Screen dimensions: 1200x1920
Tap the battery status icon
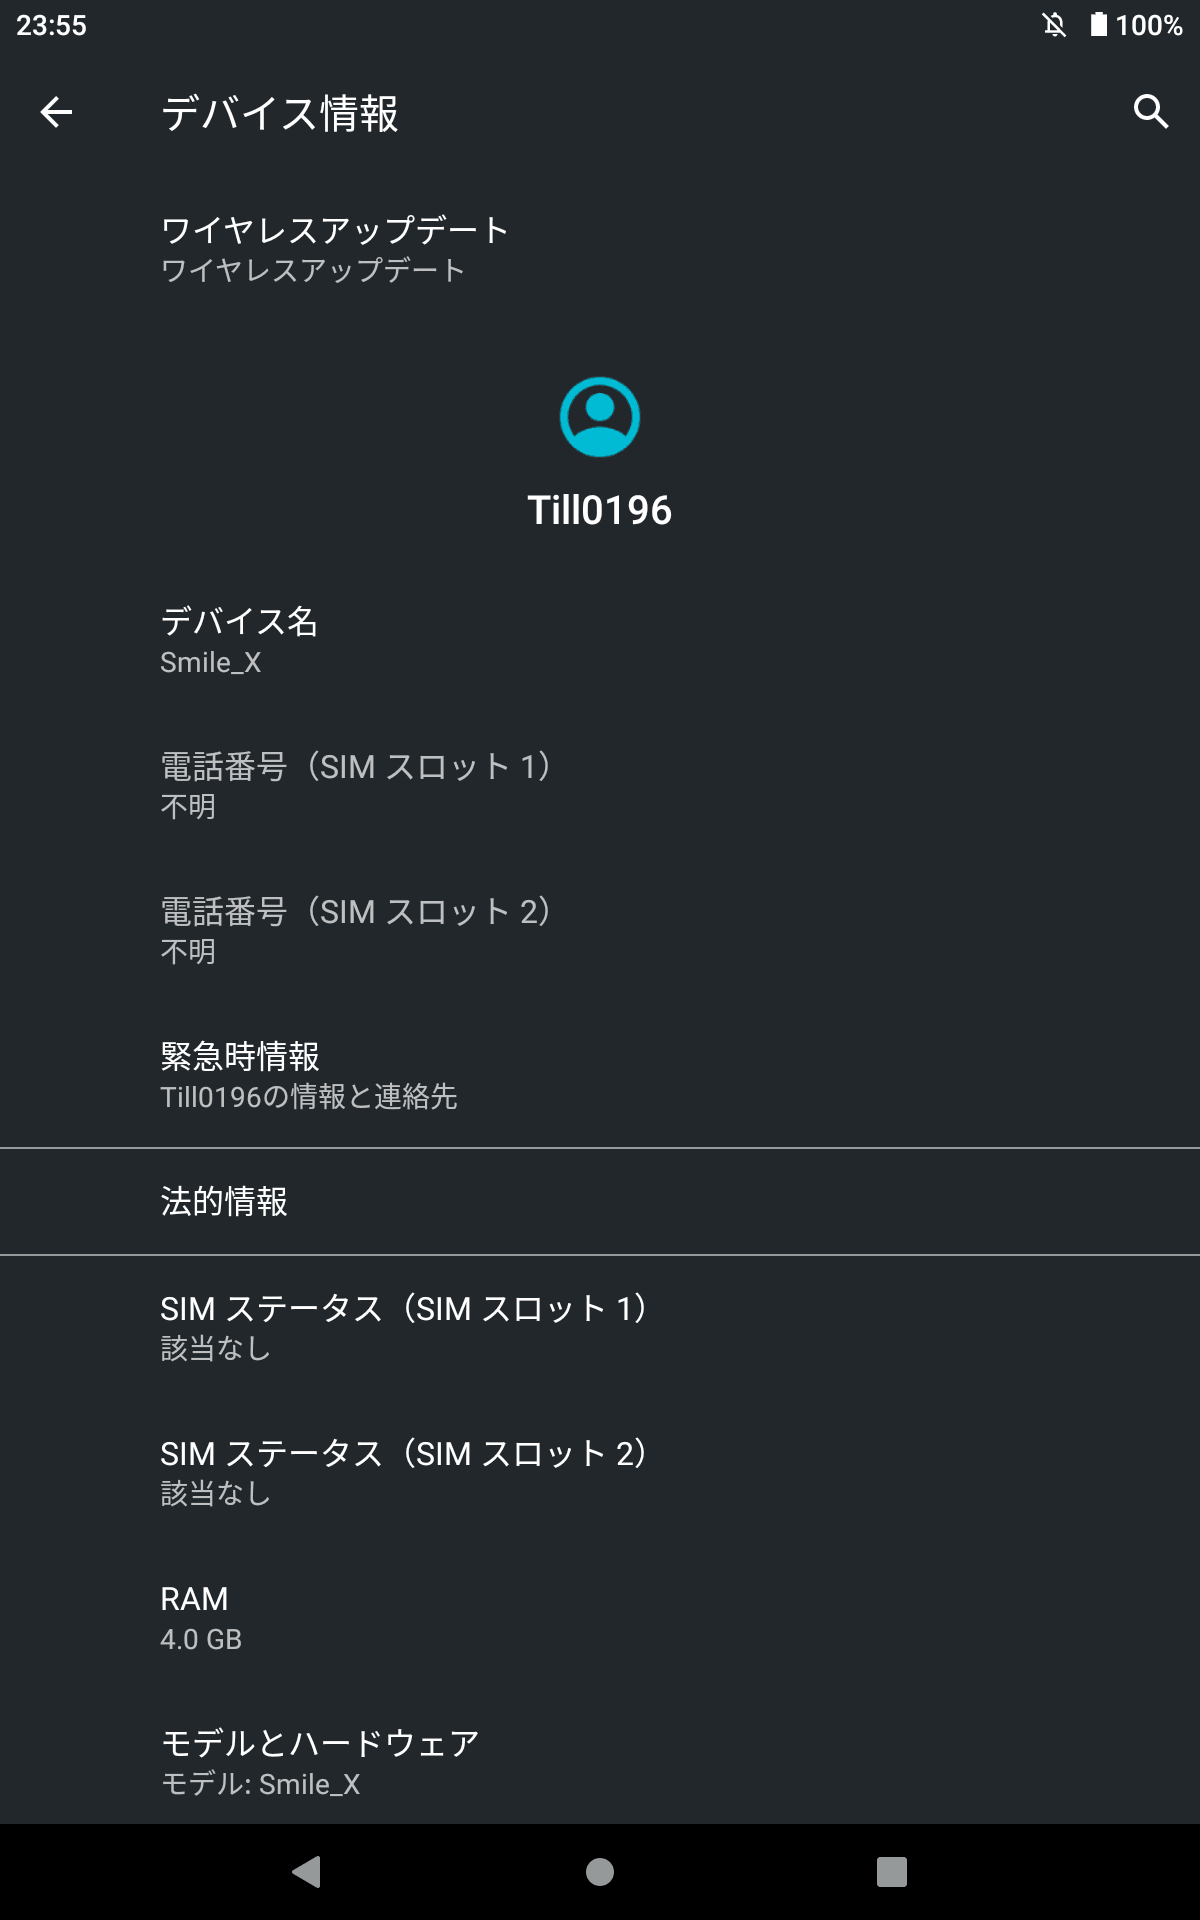tap(1098, 25)
